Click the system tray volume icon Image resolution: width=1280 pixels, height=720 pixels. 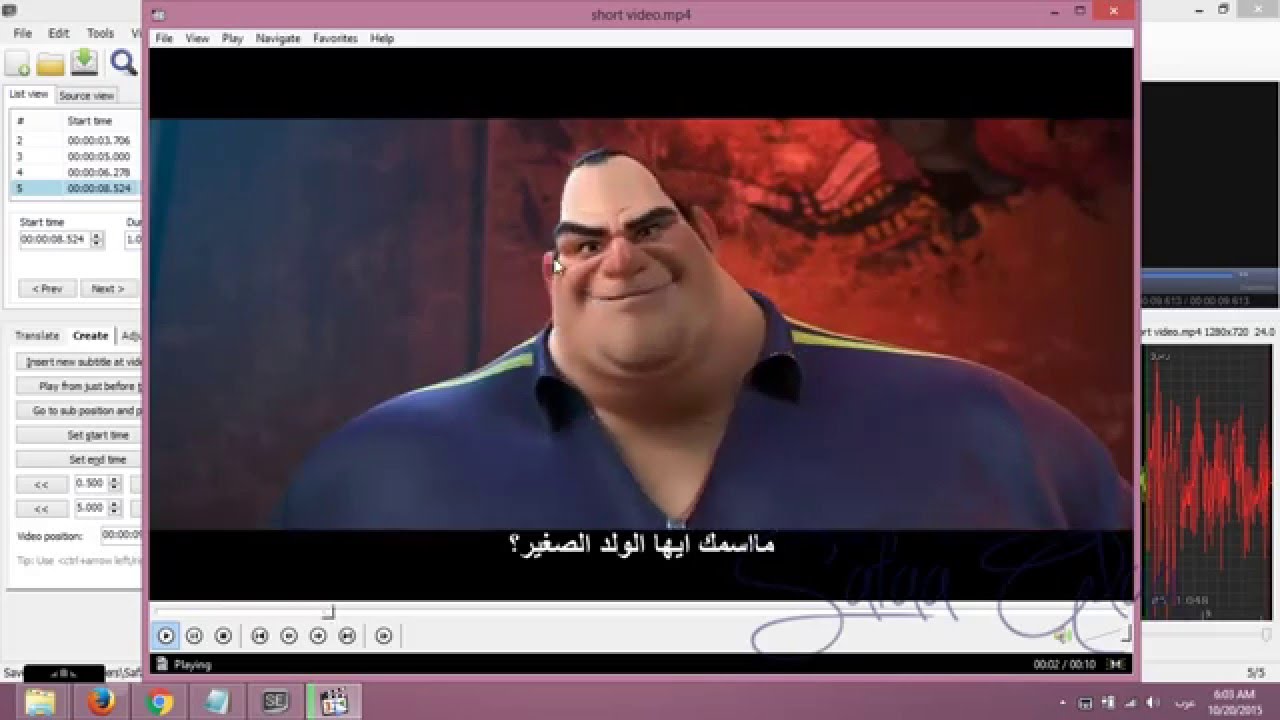click(1153, 702)
